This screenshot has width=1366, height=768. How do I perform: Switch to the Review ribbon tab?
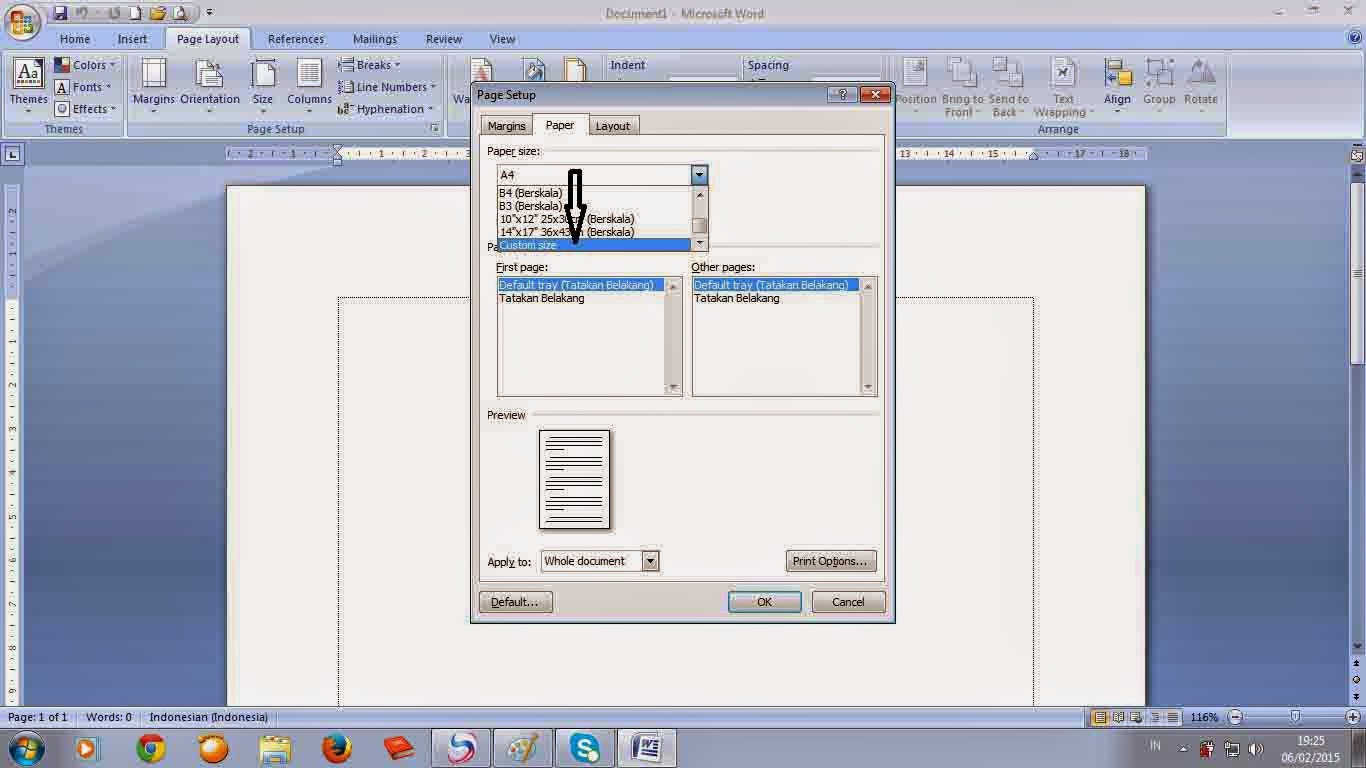(x=444, y=39)
